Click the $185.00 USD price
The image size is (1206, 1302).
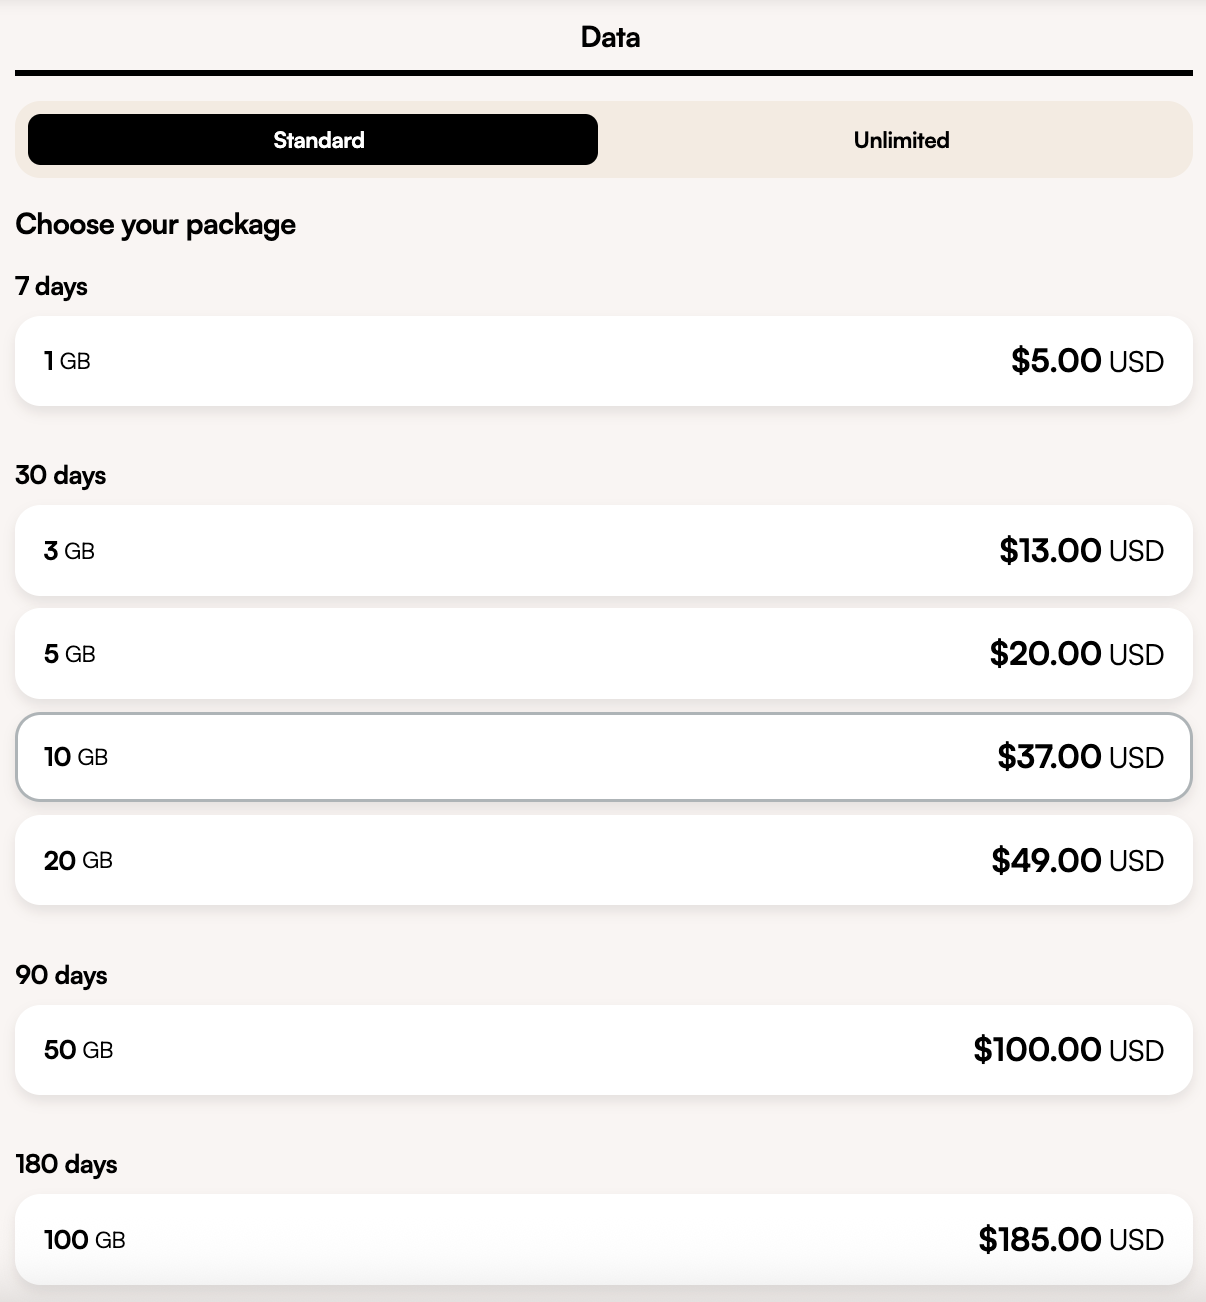coord(1071,1240)
